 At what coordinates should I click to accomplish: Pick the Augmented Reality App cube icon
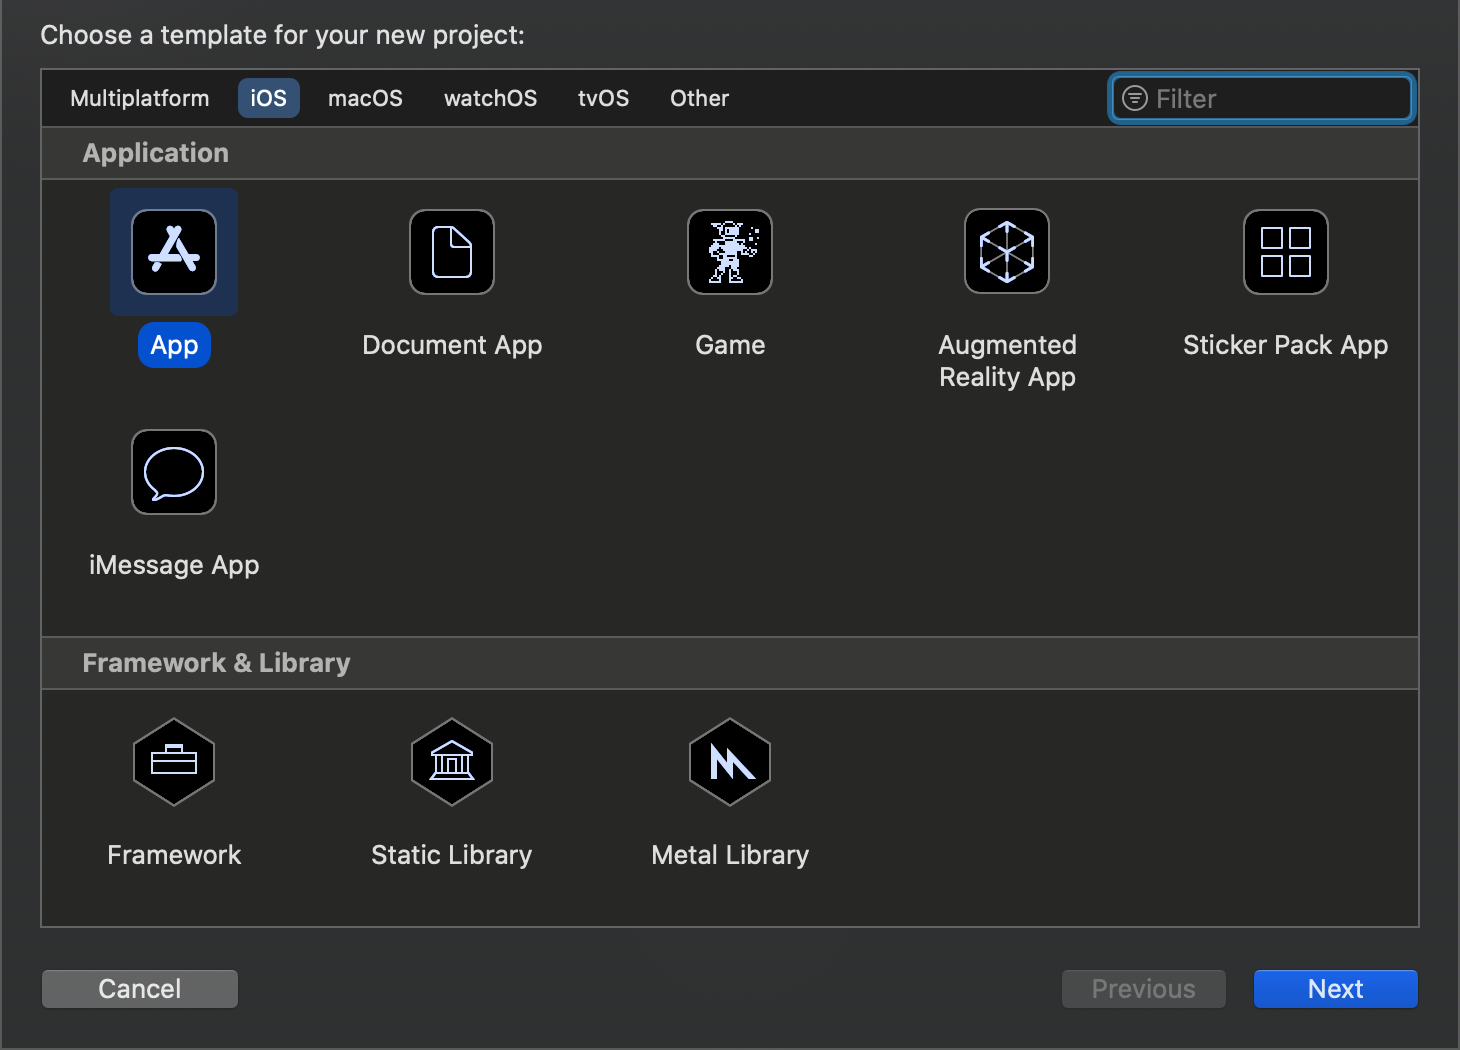[1007, 252]
